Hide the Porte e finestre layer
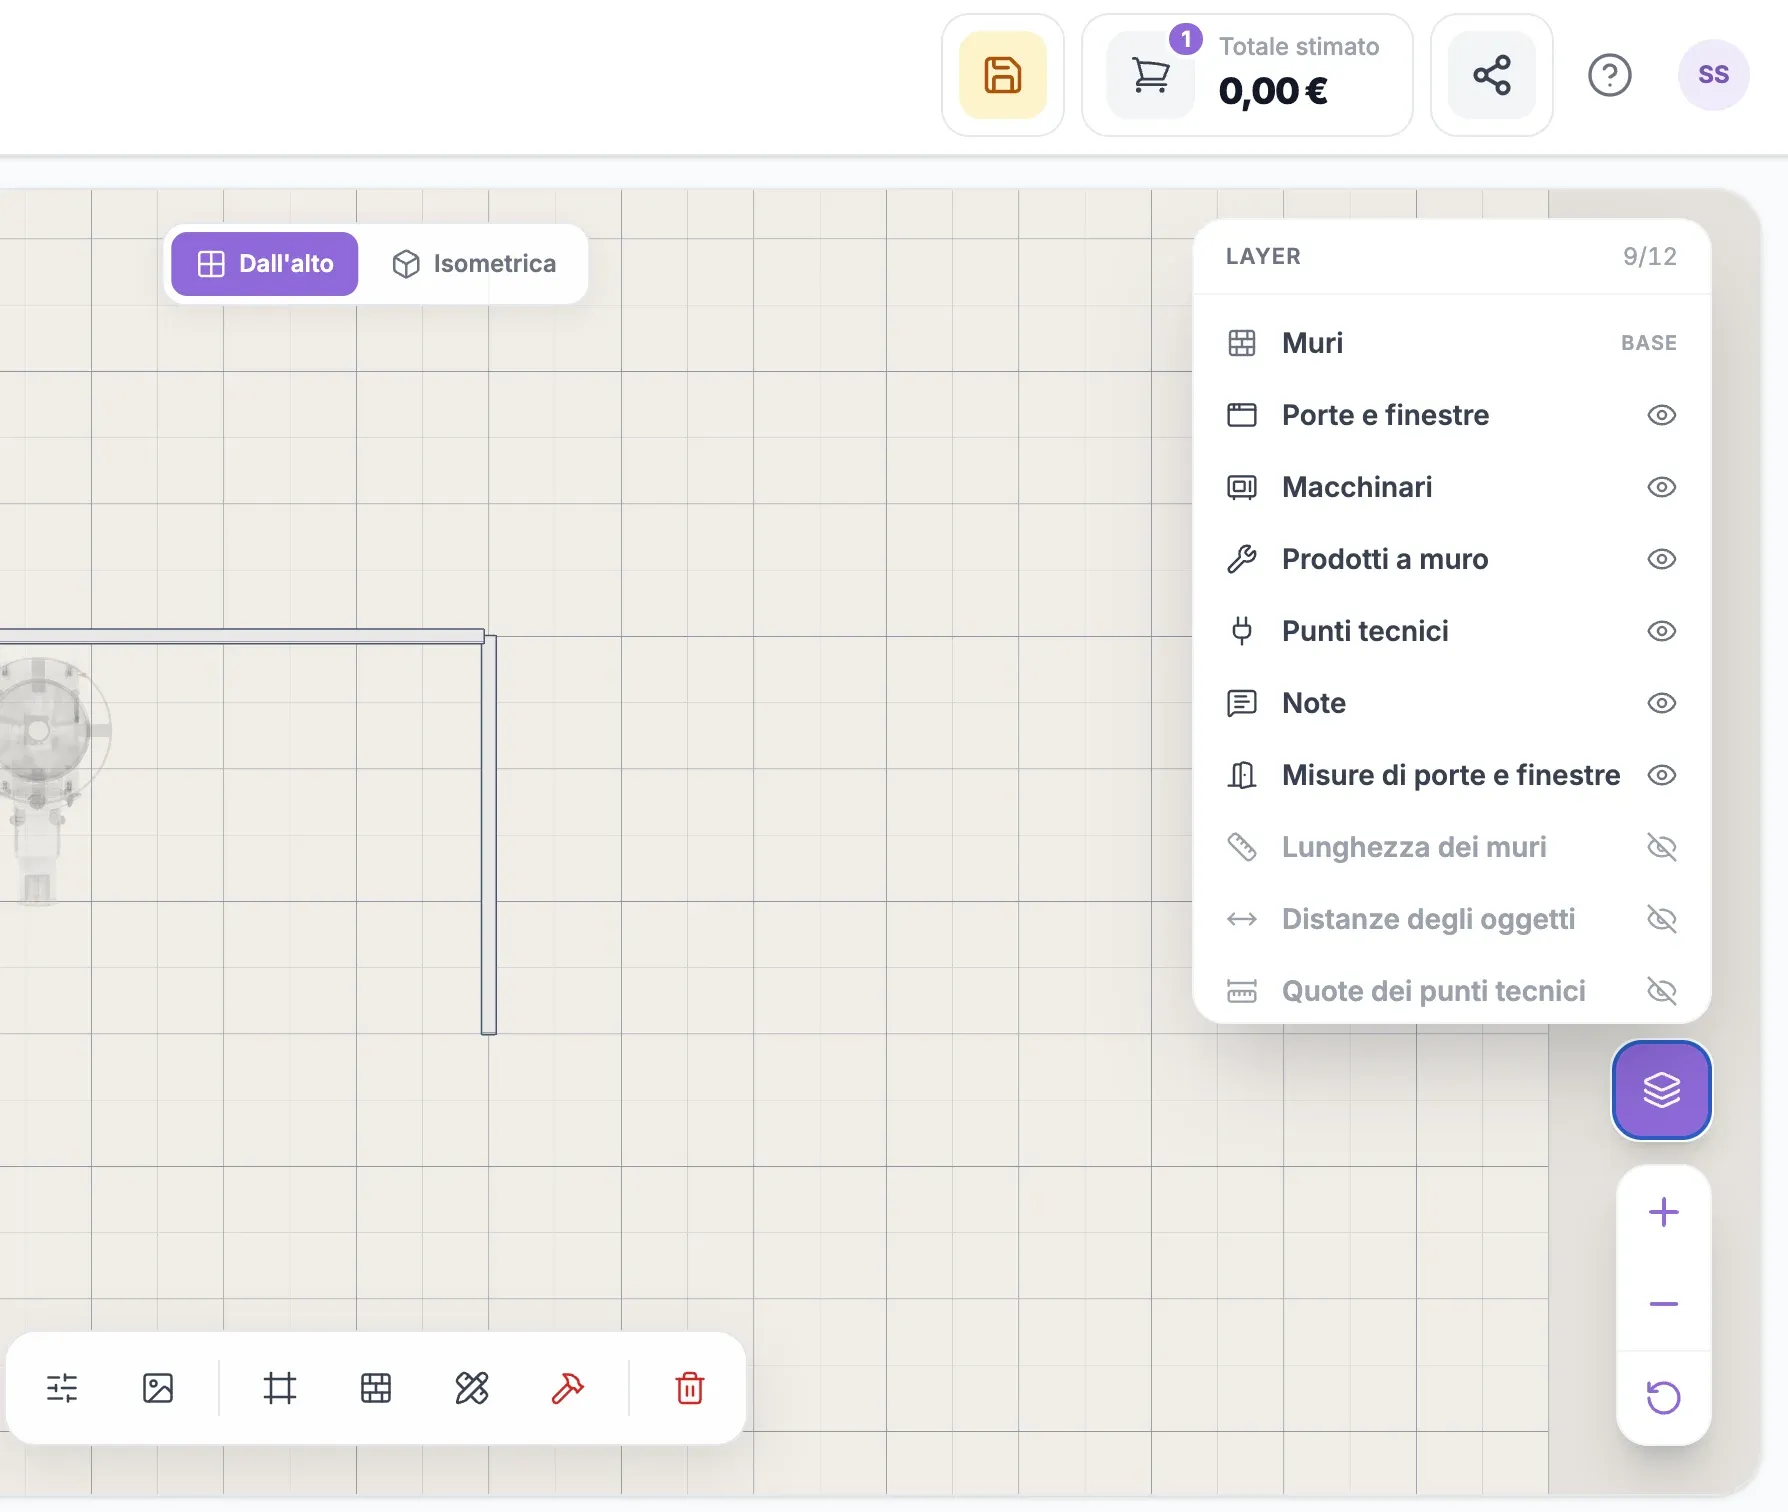1788x1512 pixels. 1661,415
